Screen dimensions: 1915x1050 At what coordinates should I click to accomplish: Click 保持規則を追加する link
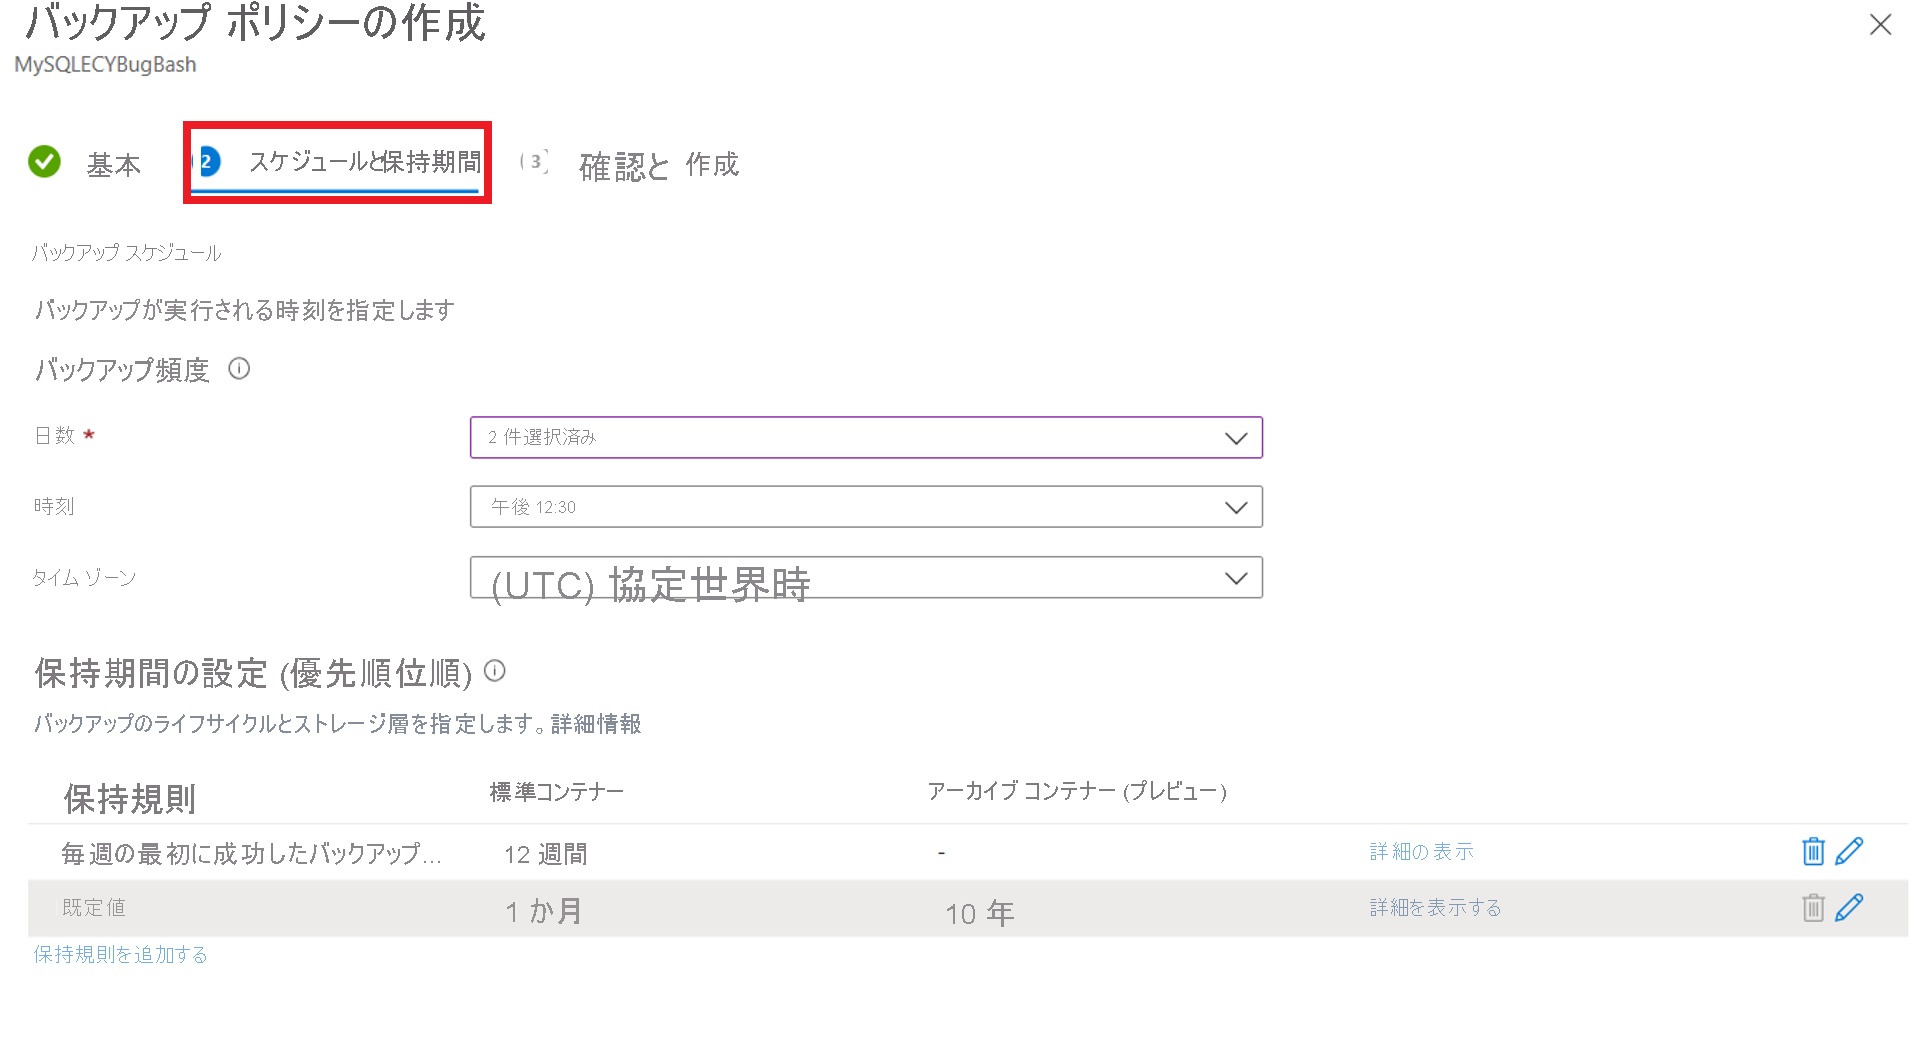pyautogui.click(x=120, y=955)
